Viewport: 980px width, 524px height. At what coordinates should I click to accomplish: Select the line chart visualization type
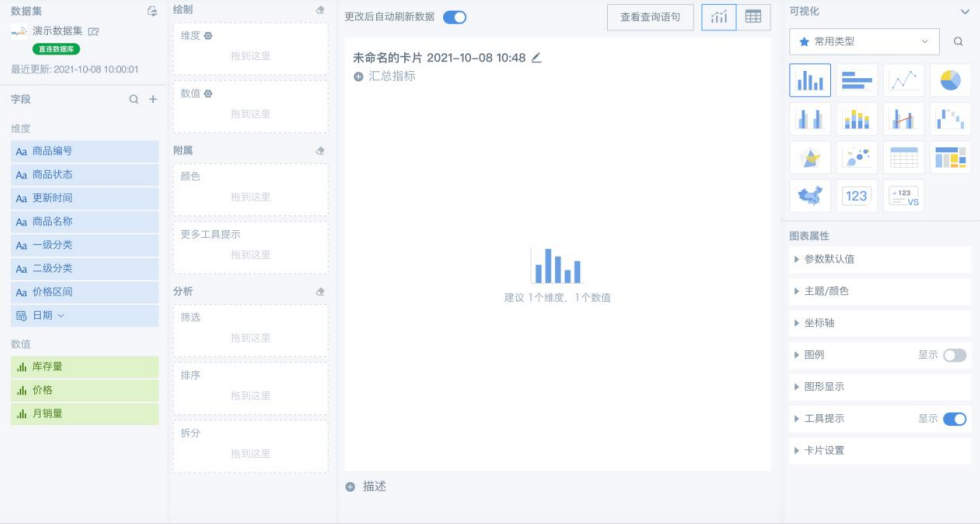pyautogui.click(x=903, y=80)
